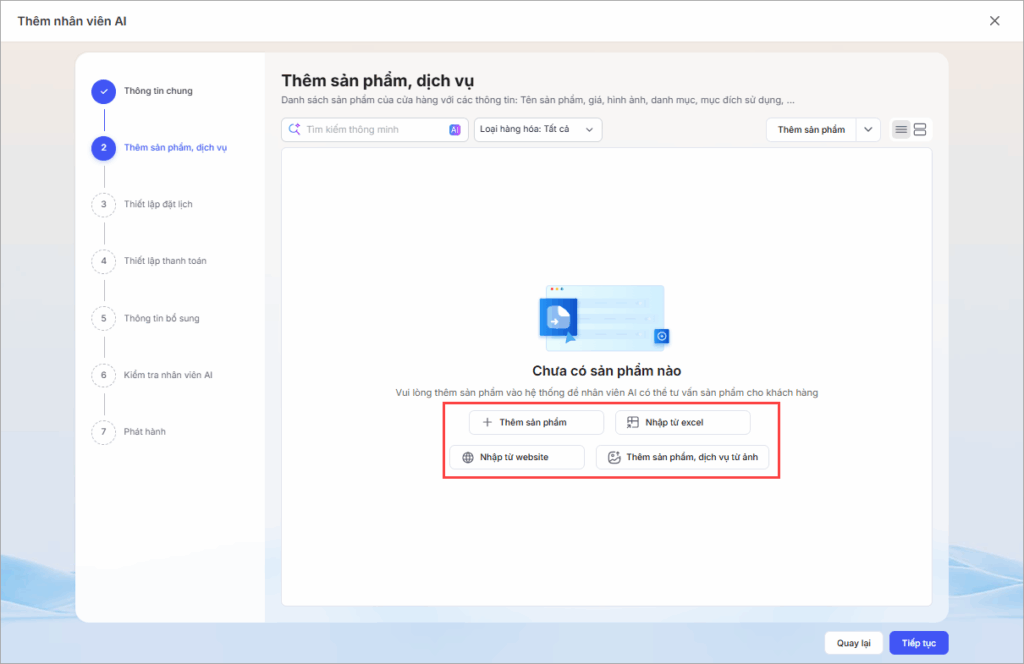Choose Thêm sản phẩm, dịch vụ từ ảnh

683,458
